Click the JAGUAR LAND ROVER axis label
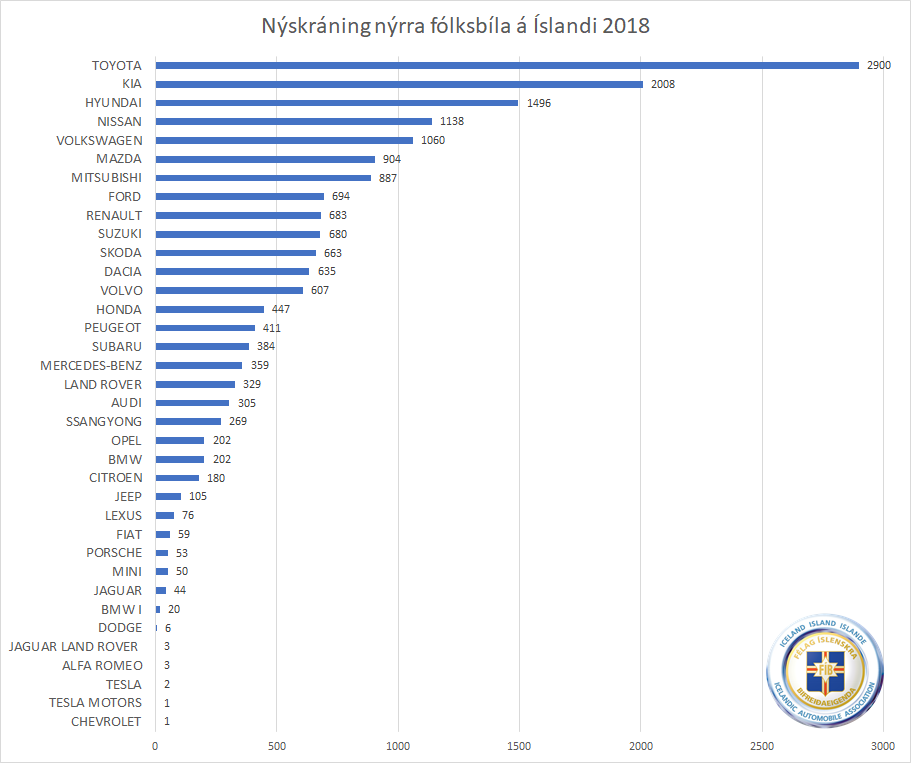The image size is (911, 763). (73, 646)
